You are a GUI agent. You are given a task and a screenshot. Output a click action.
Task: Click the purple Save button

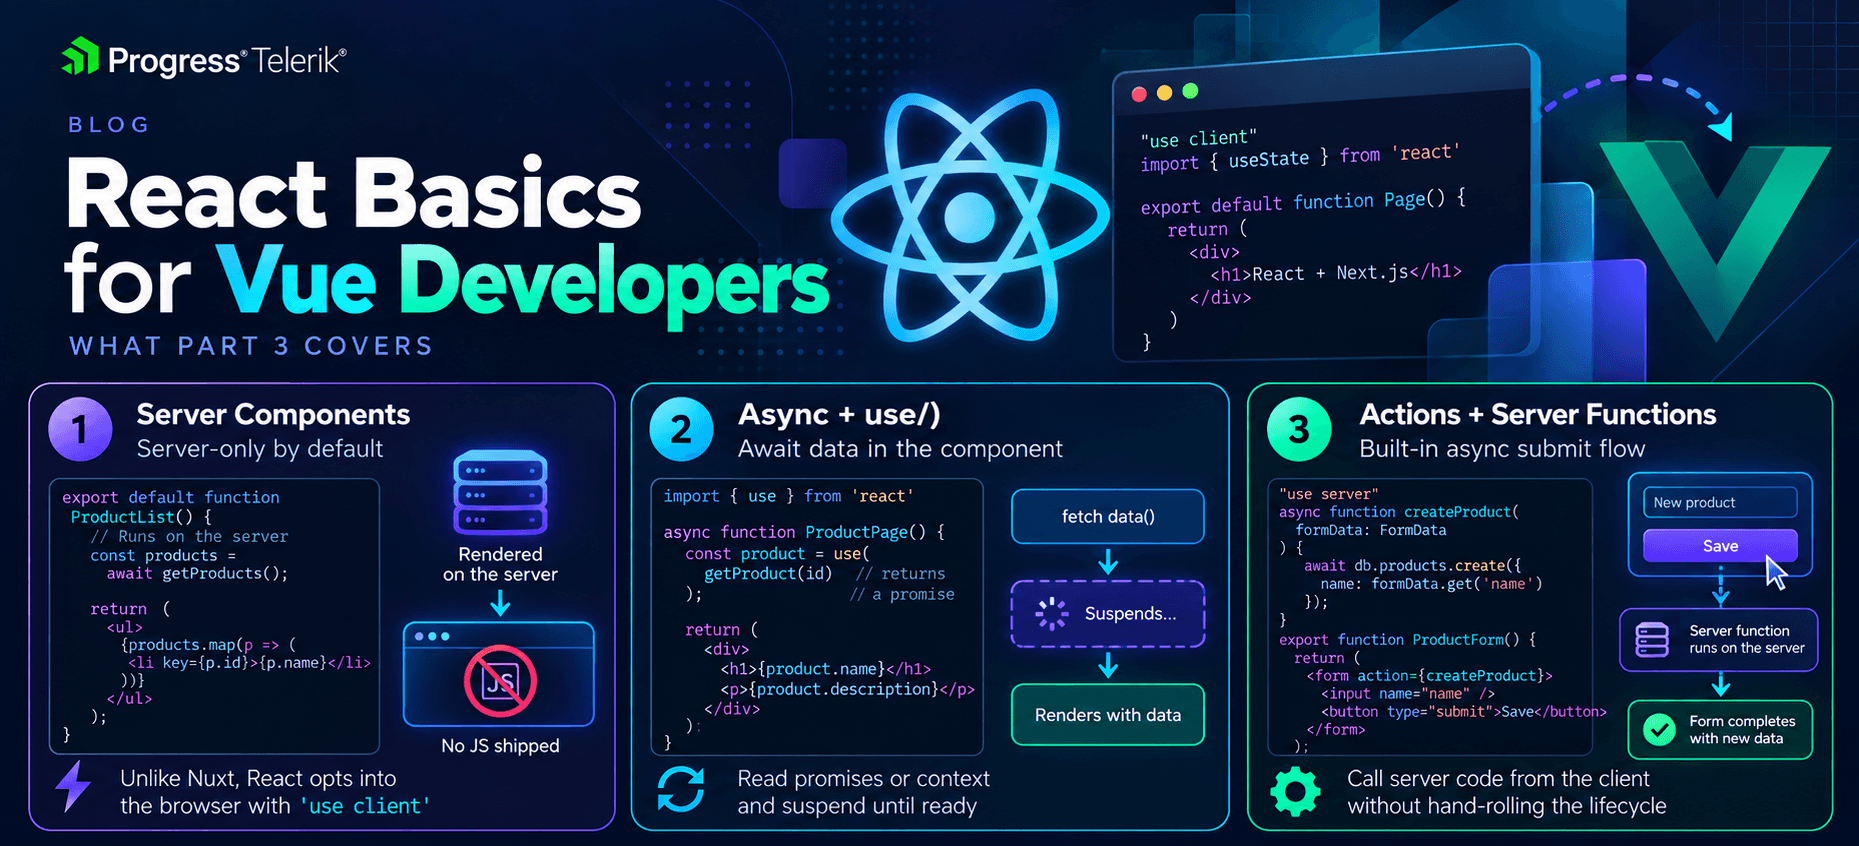(x=1720, y=546)
